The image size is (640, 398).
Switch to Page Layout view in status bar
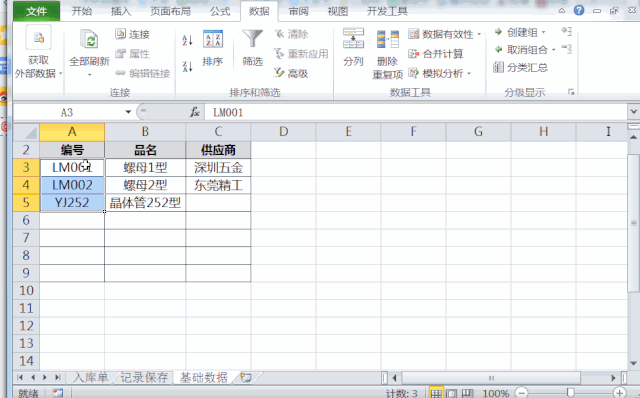pyautogui.click(x=451, y=394)
